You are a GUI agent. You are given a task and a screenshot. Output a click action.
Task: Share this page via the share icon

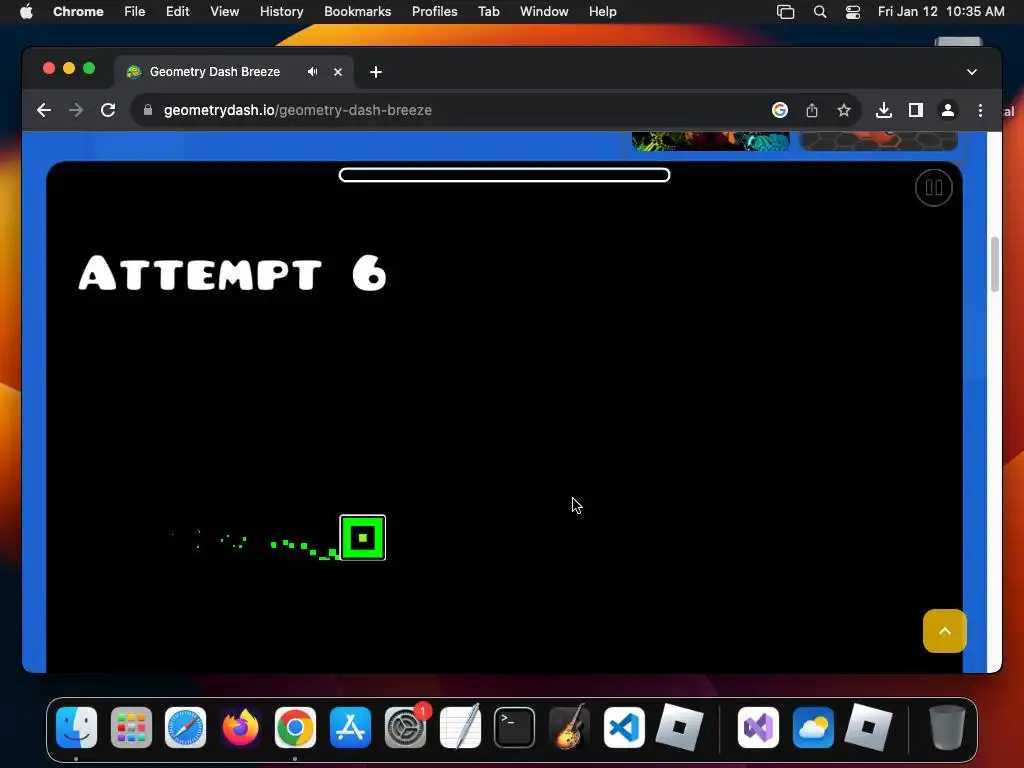coord(812,110)
